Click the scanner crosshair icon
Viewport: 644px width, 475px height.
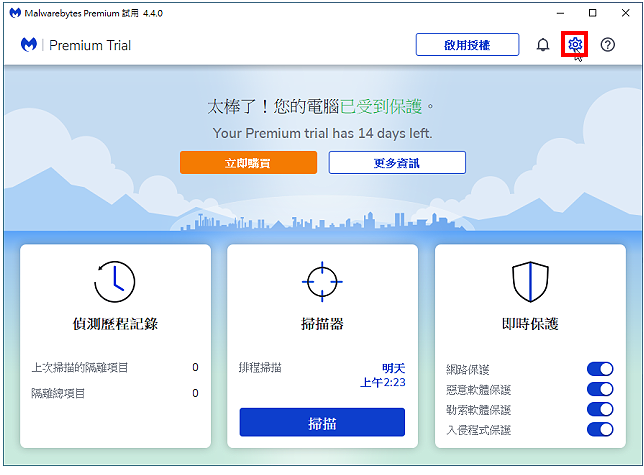pyautogui.click(x=322, y=282)
